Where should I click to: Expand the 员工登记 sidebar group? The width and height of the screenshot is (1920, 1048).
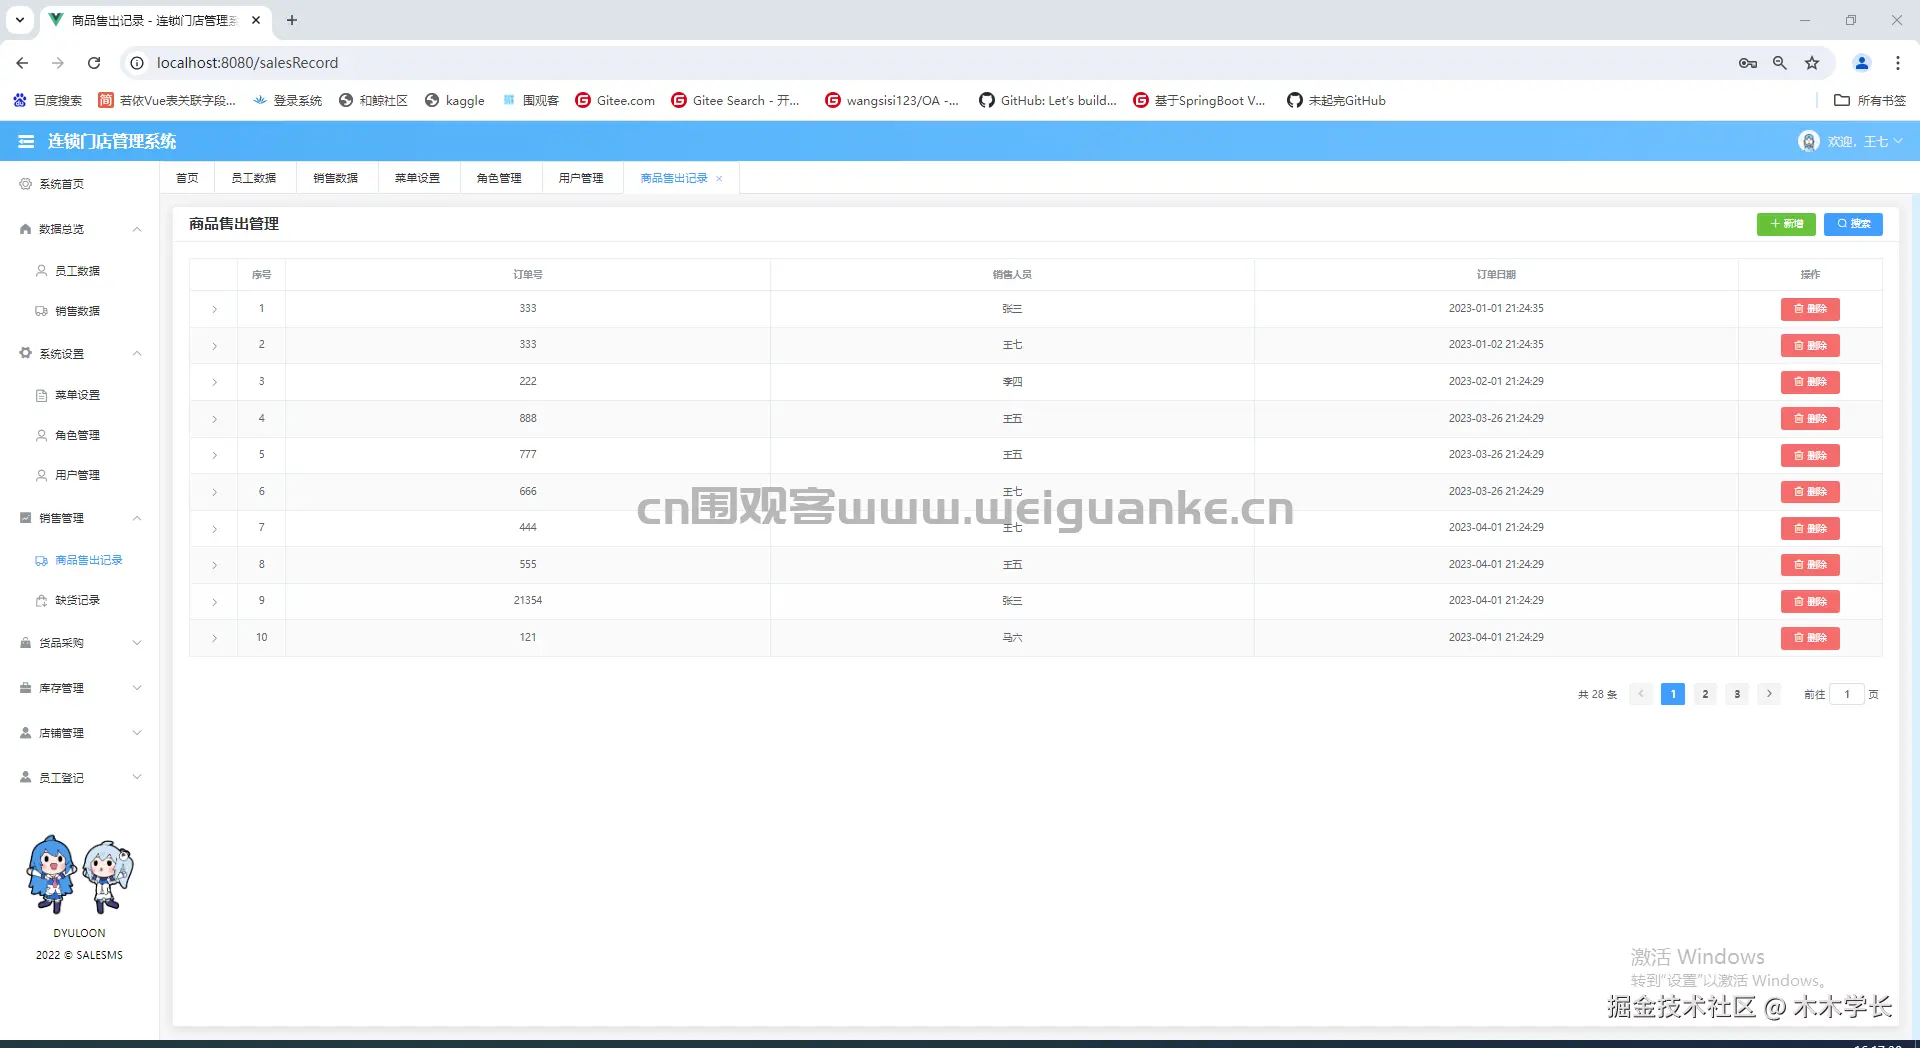click(80, 778)
